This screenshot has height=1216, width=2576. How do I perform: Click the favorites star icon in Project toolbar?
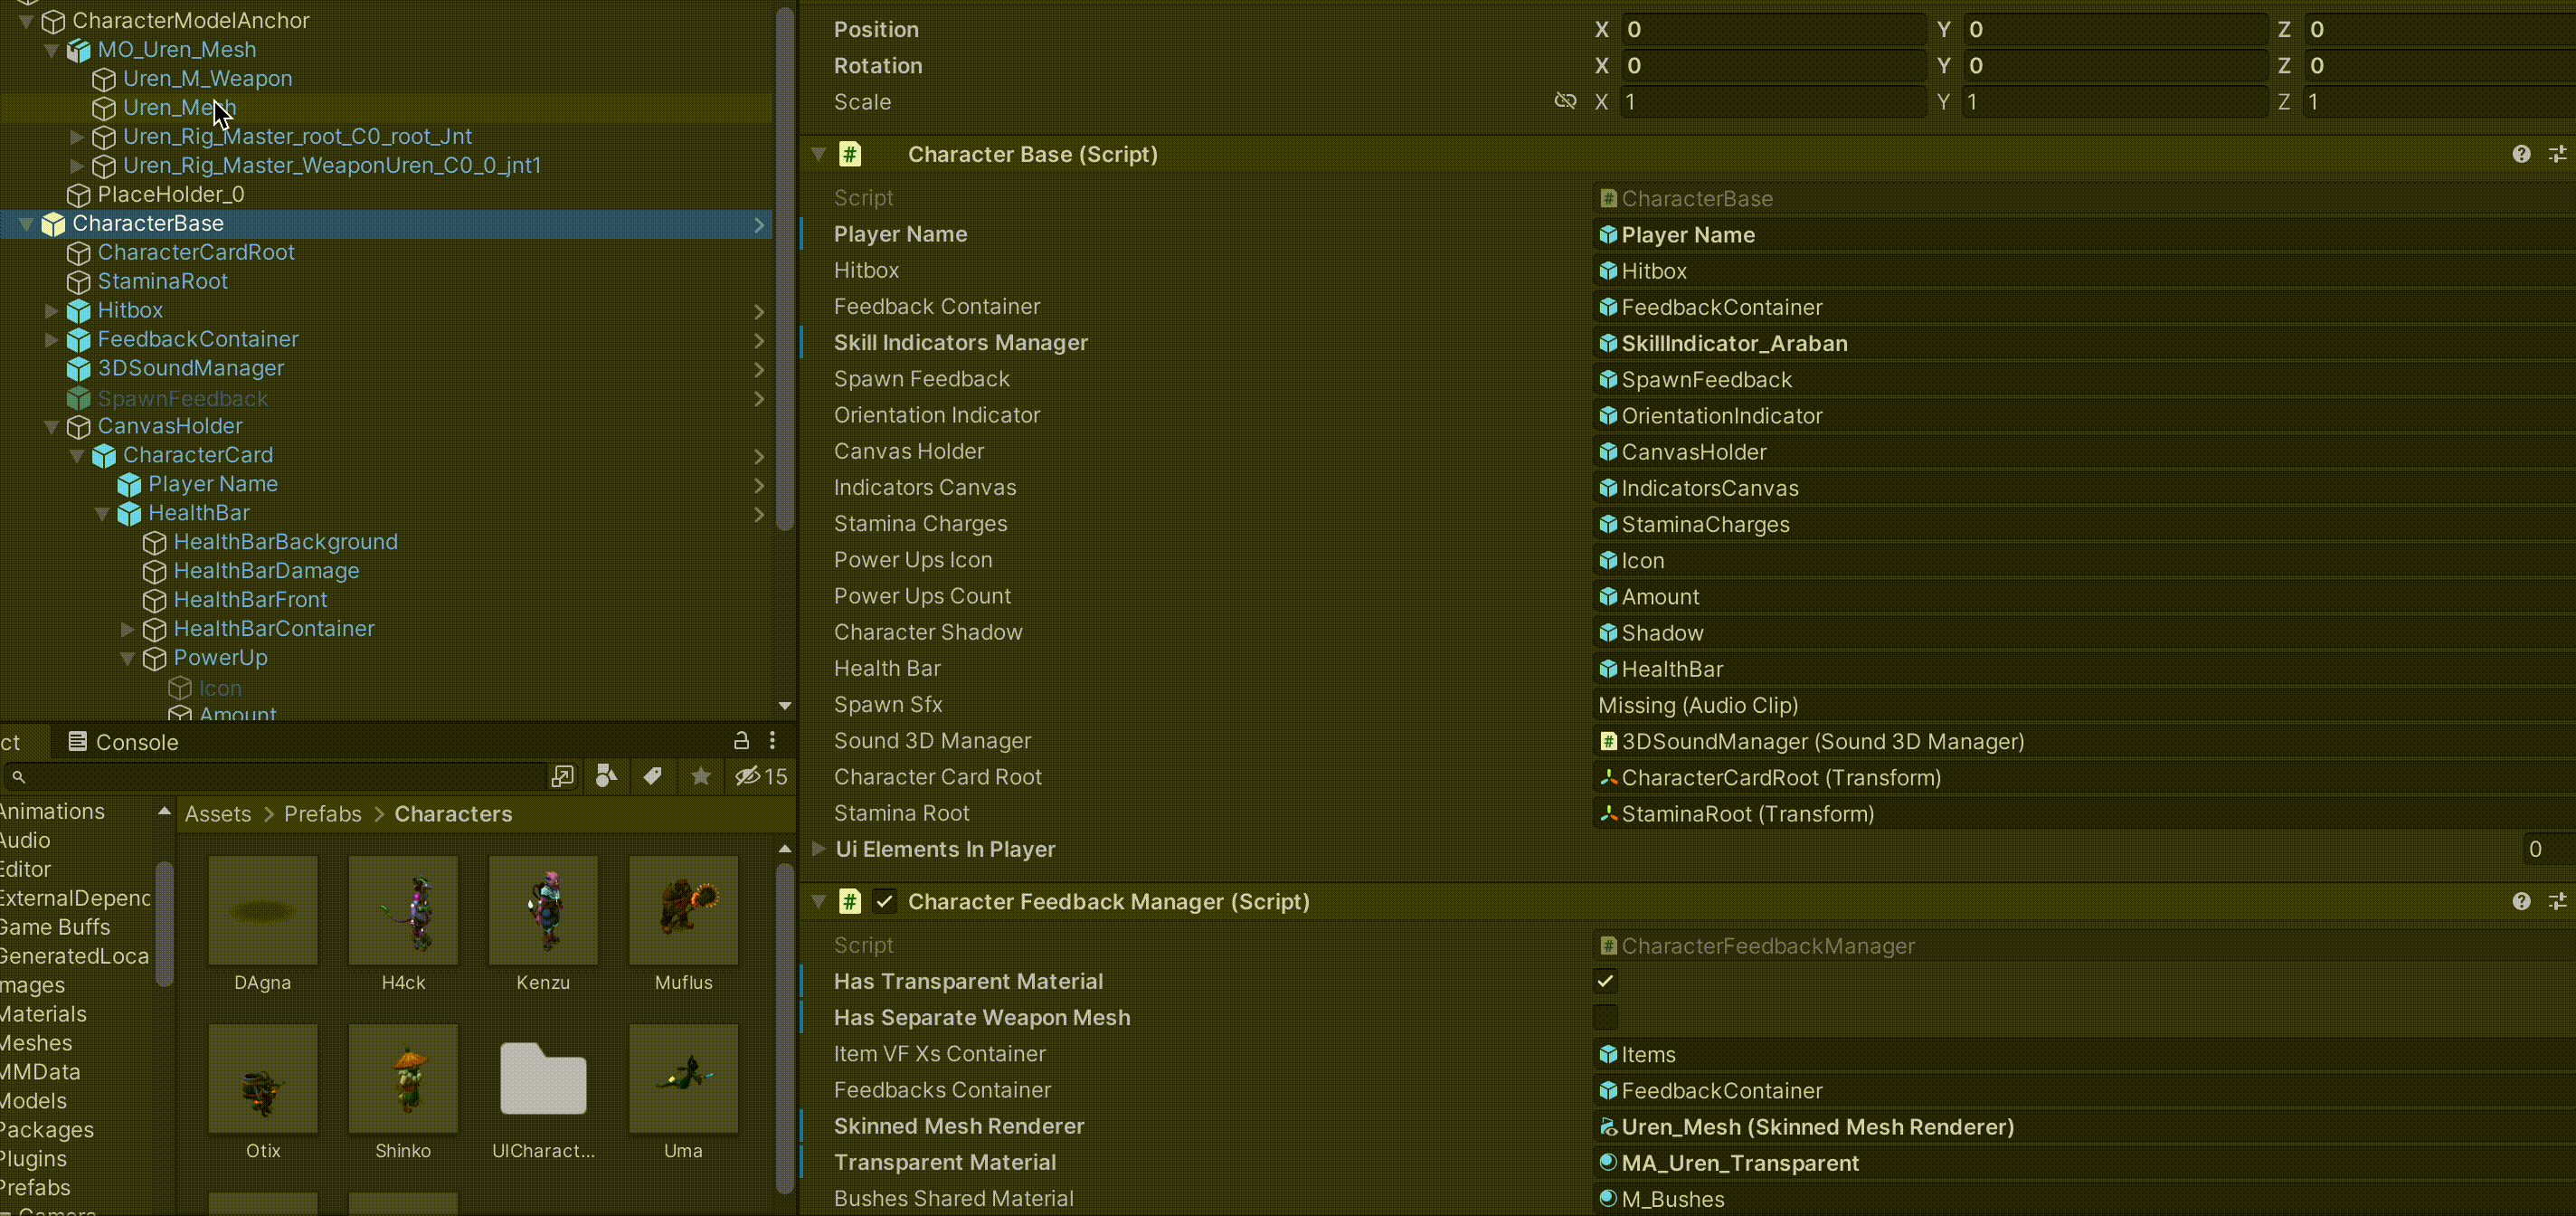(701, 776)
